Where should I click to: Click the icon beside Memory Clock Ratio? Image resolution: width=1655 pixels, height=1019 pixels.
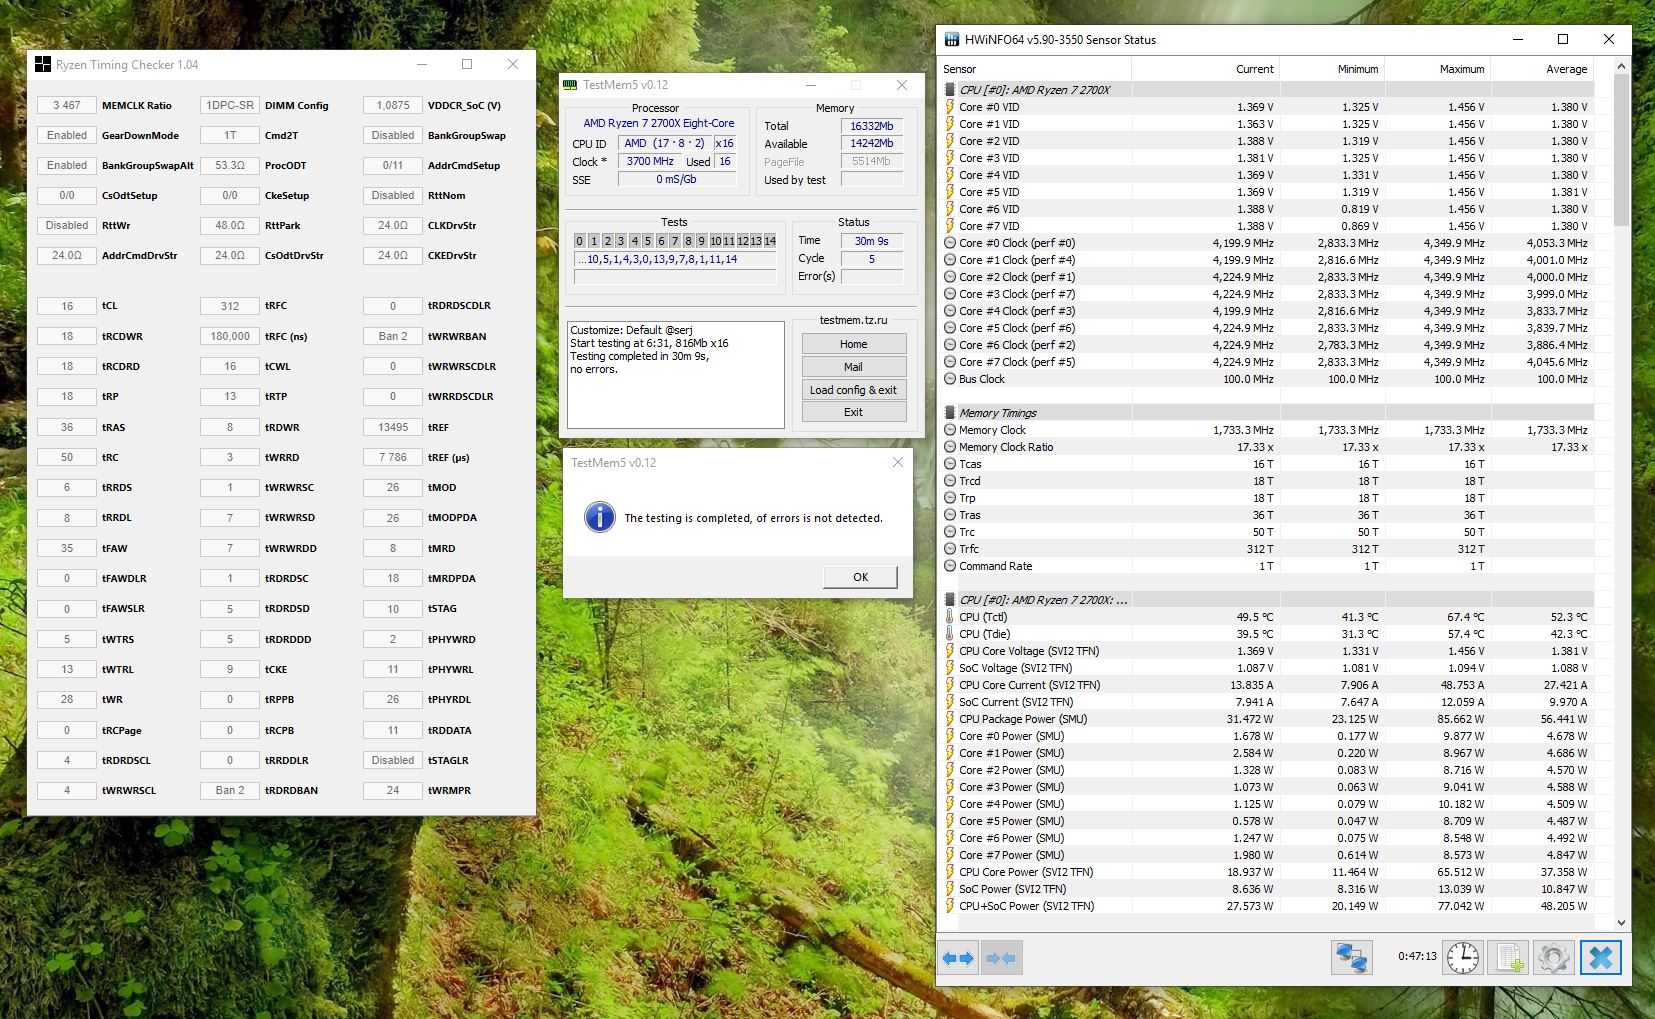pyautogui.click(x=950, y=447)
